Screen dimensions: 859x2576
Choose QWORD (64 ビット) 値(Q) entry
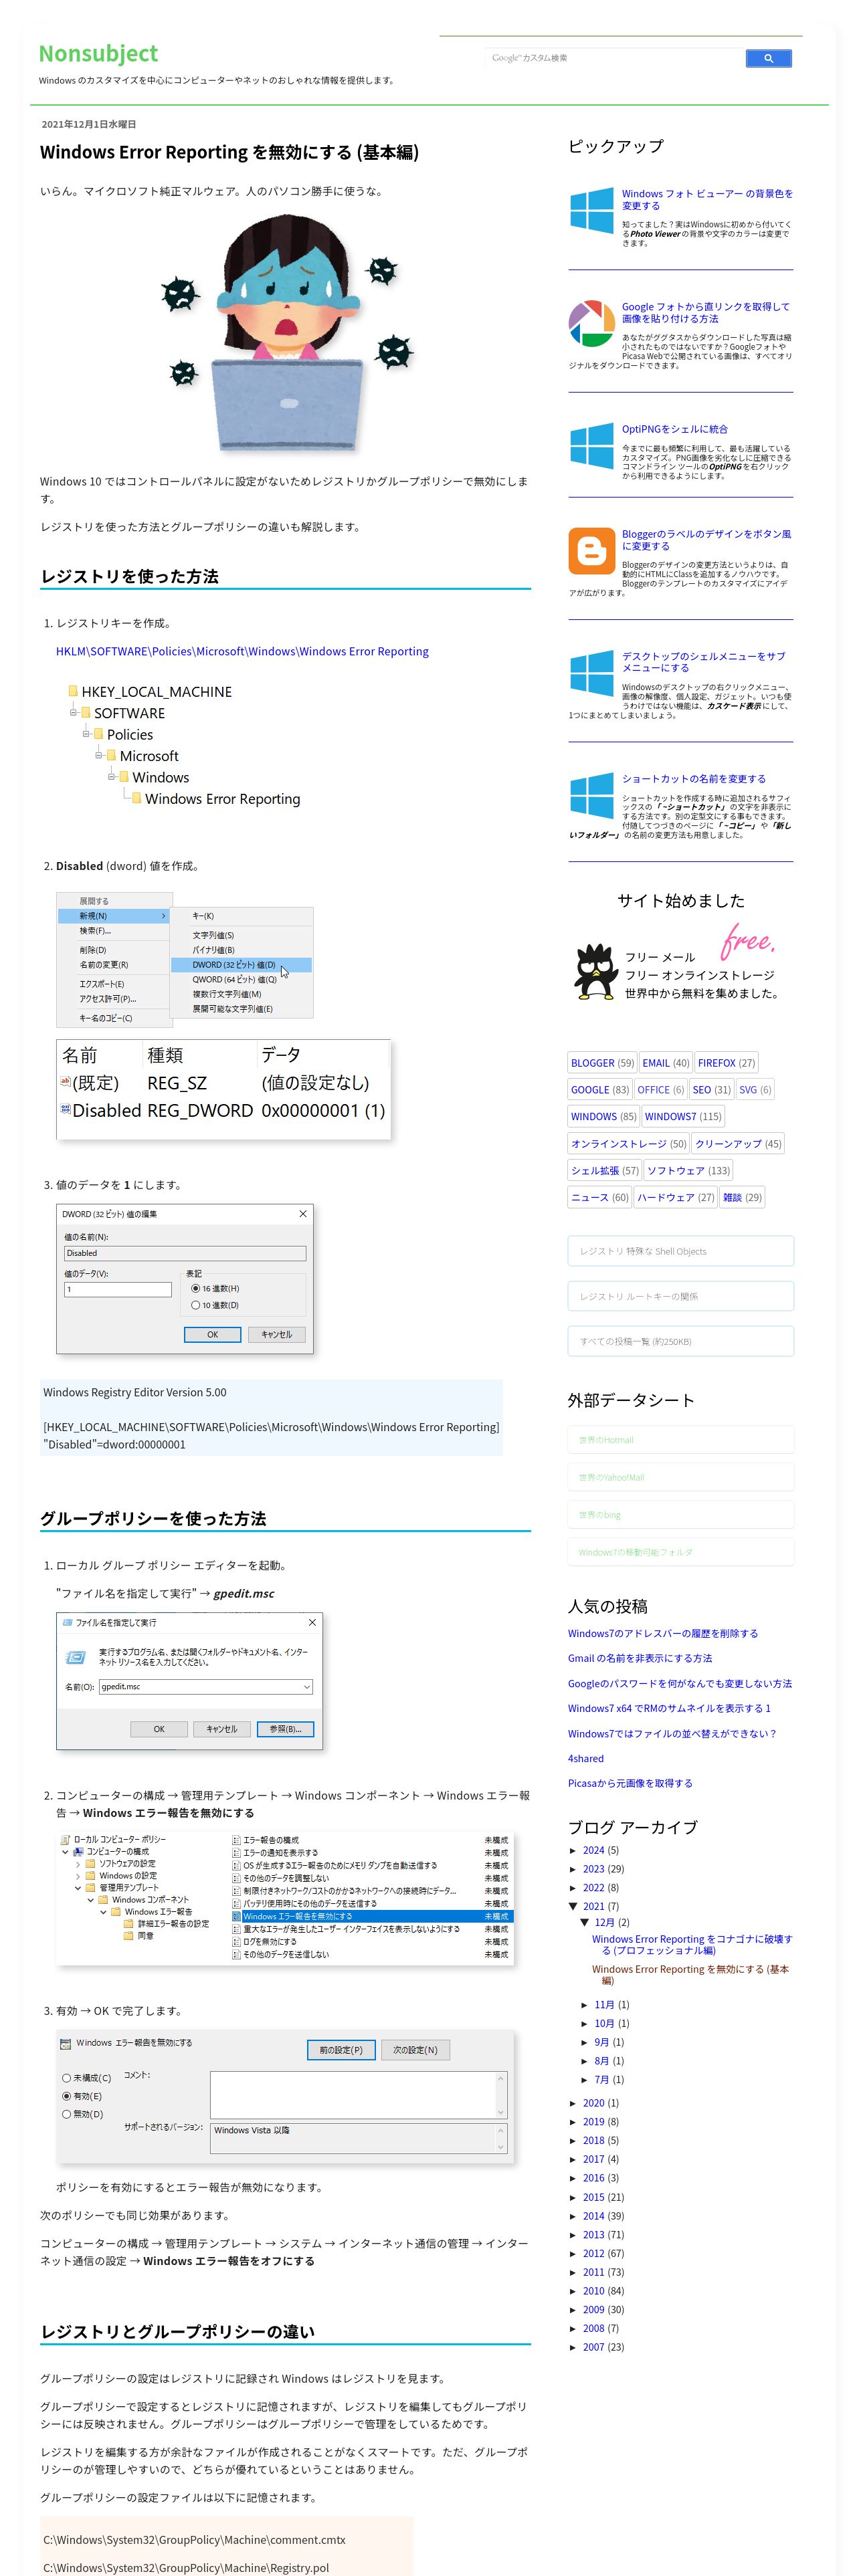pos(235,979)
